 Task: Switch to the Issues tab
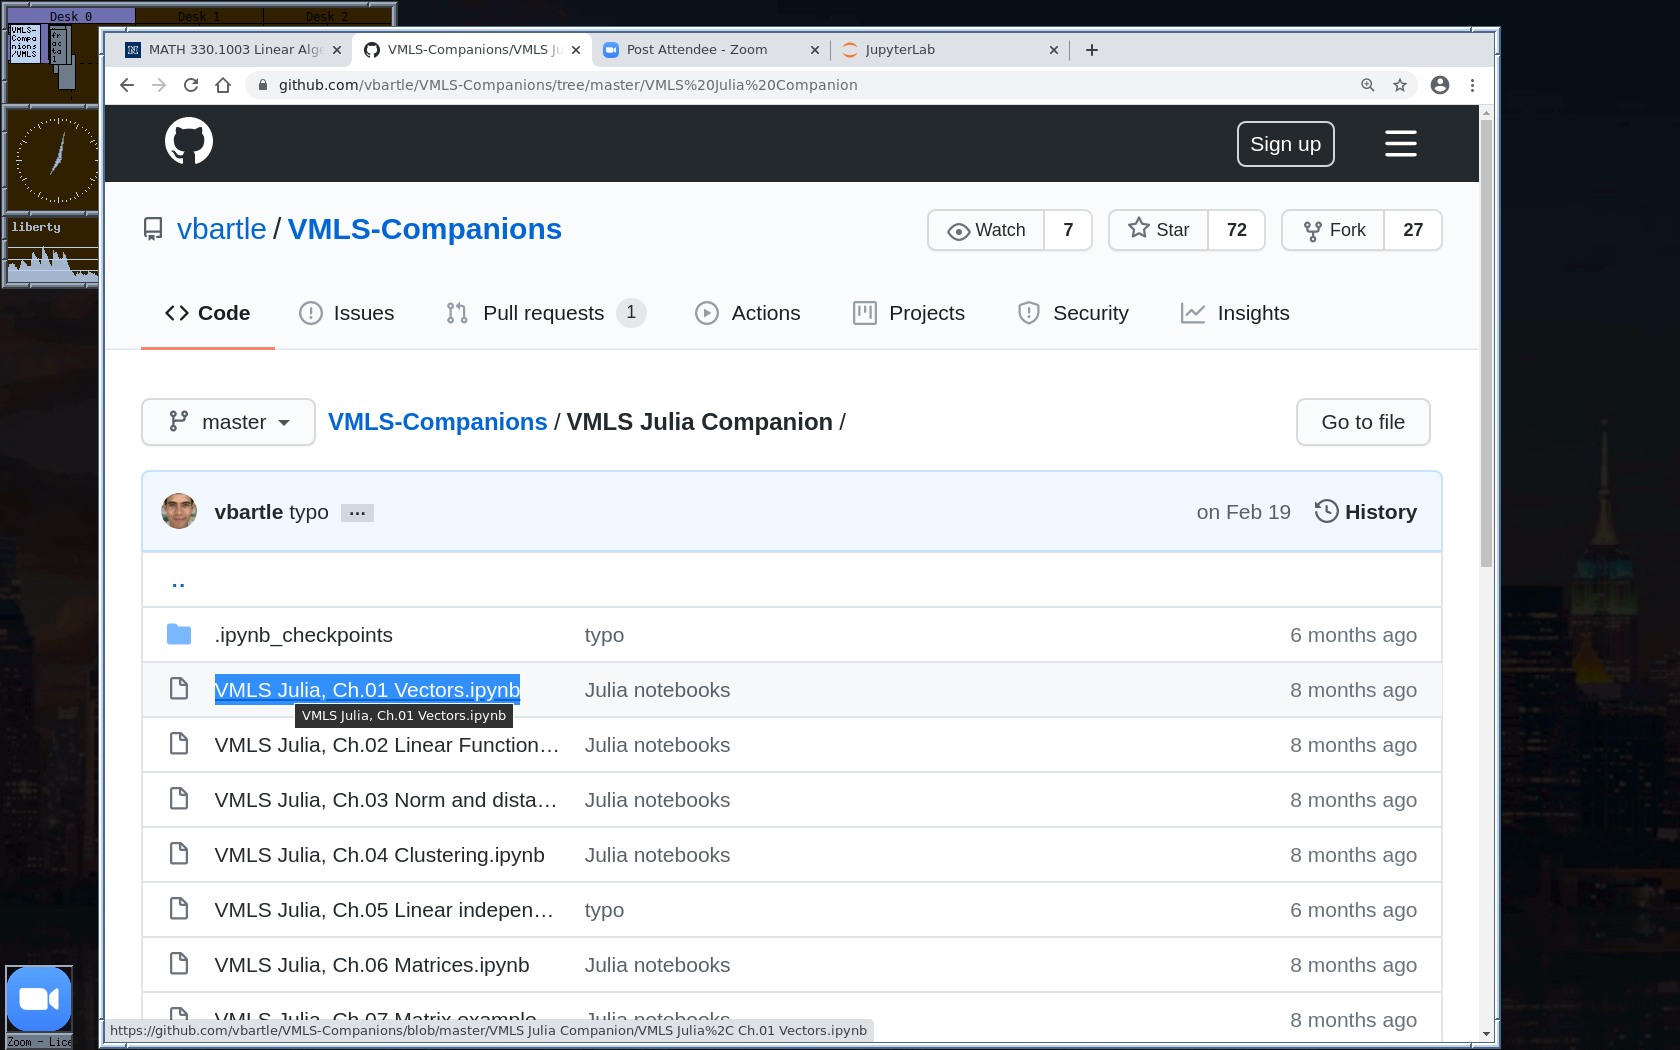pos(347,313)
